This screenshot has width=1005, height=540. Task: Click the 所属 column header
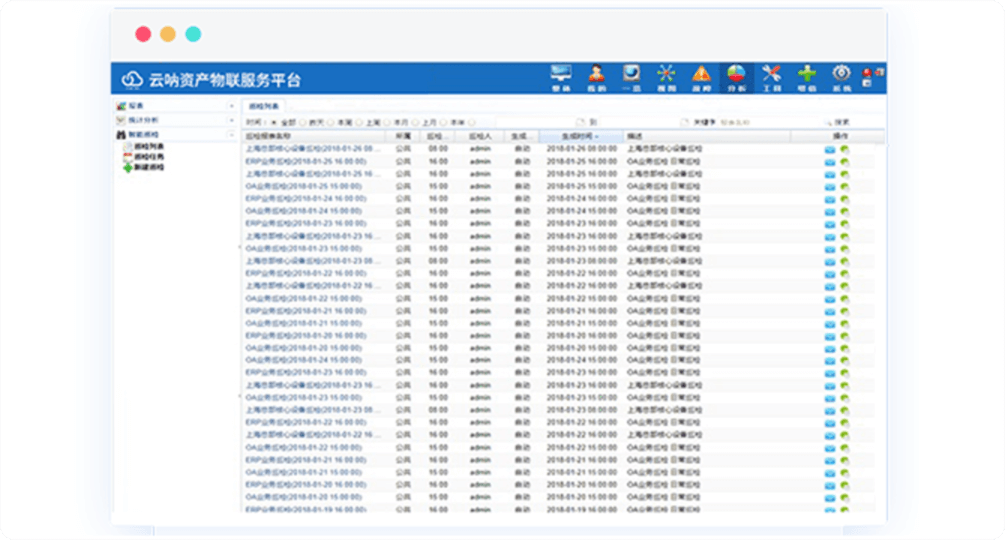pyautogui.click(x=403, y=136)
